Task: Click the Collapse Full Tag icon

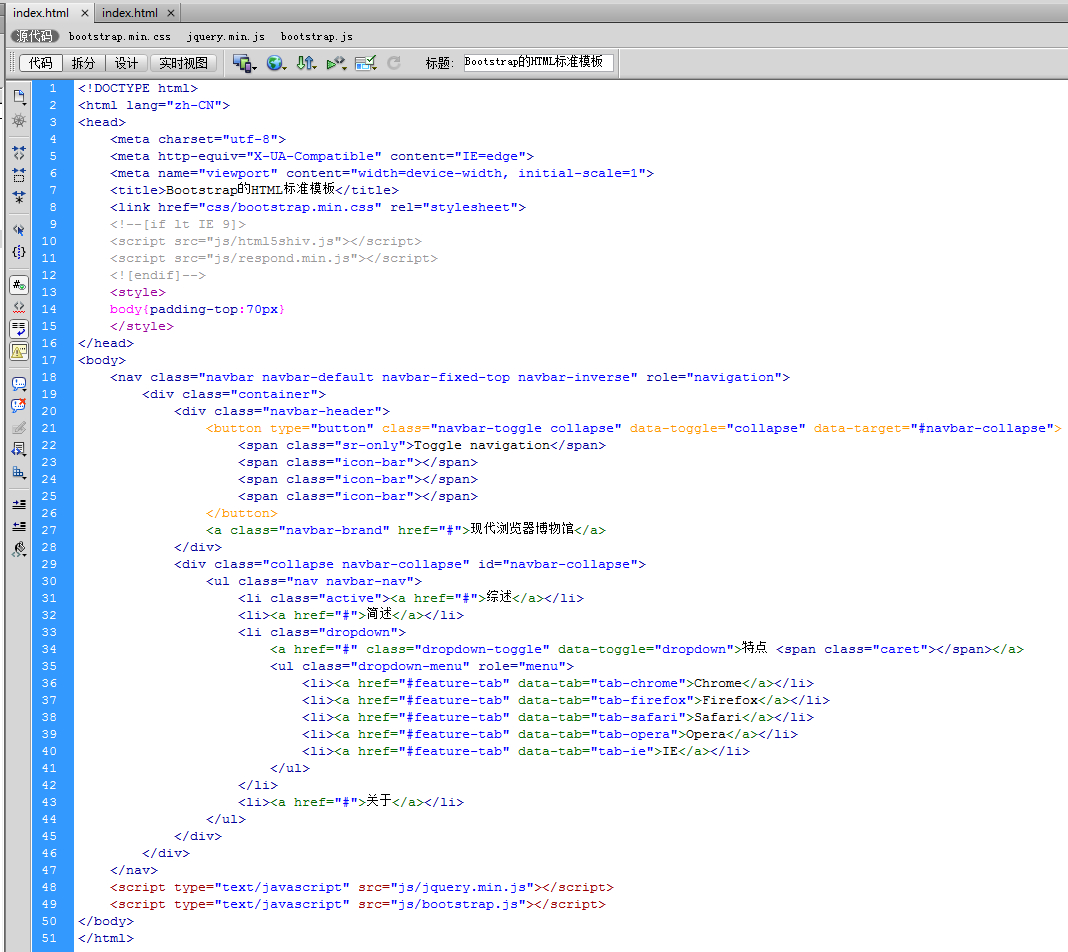Action: pyautogui.click(x=19, y=153)
